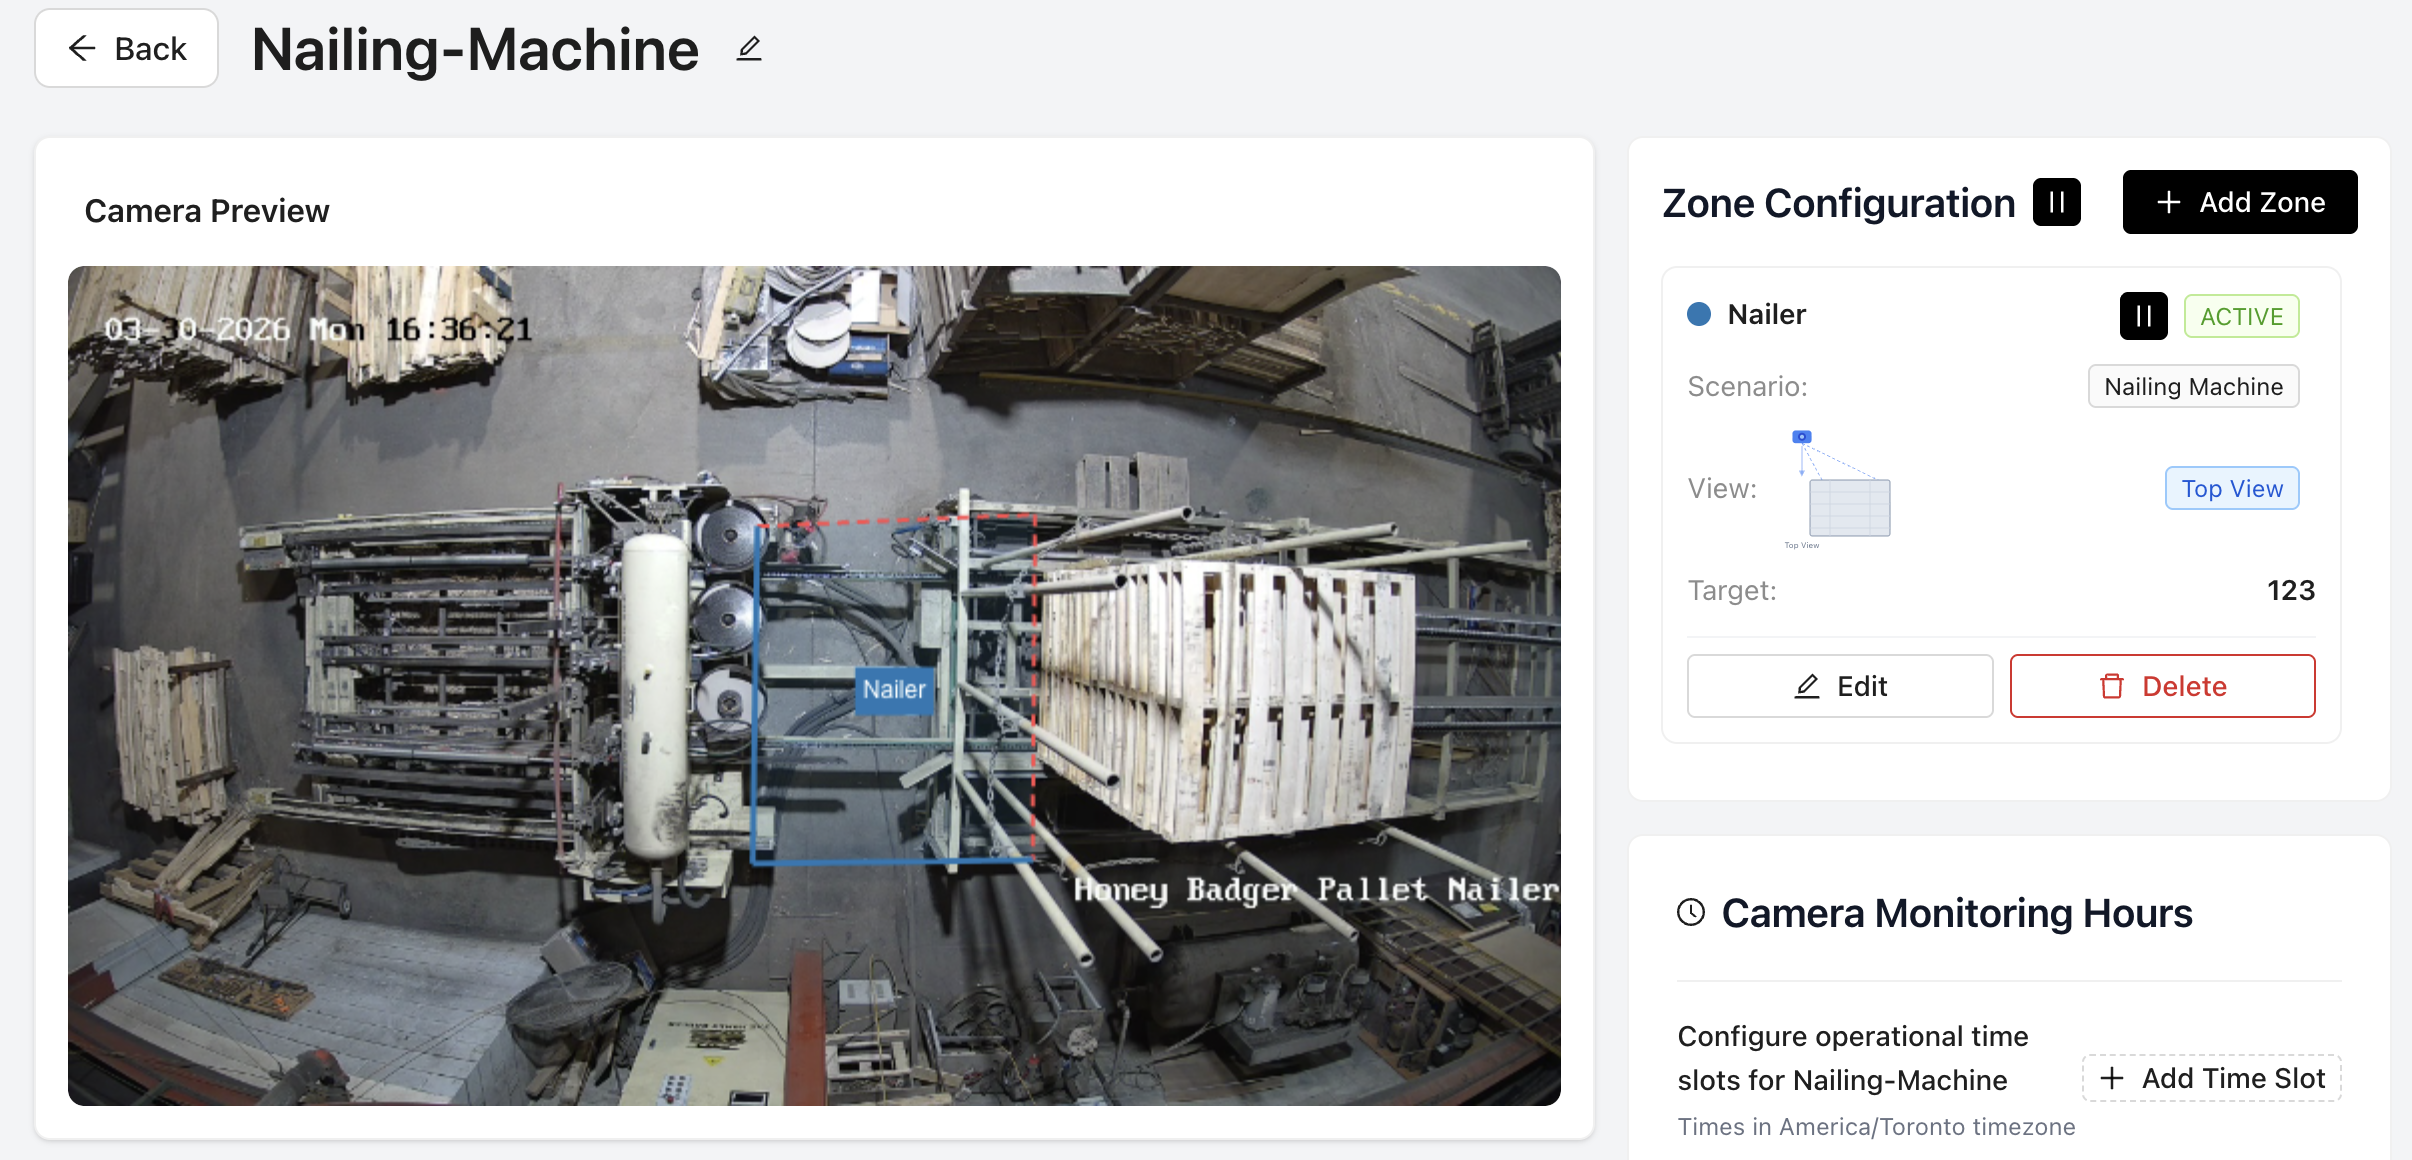Click the trash icon in Delete button
The height and width of the screenshot is (1160, 2412).
pos(2111,686)
